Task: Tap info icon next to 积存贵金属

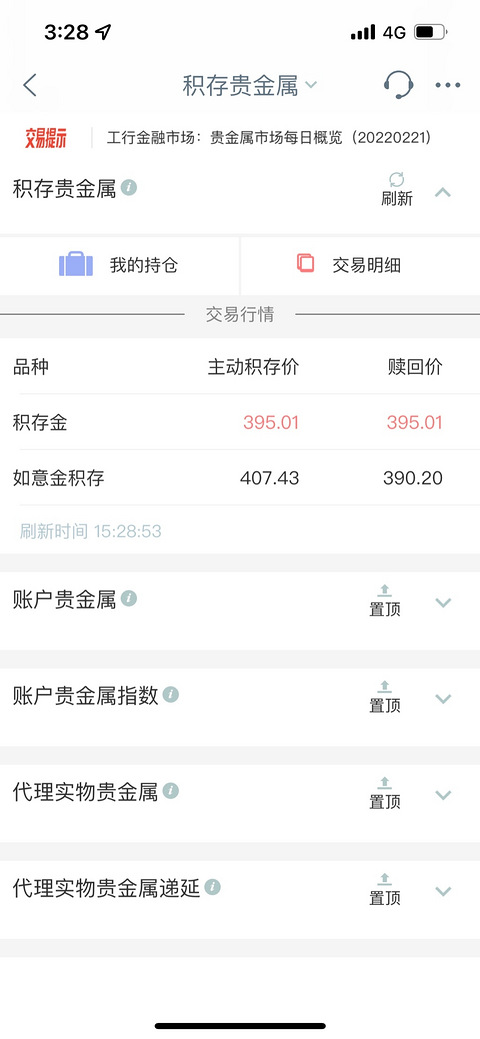Action: (129, 188)
